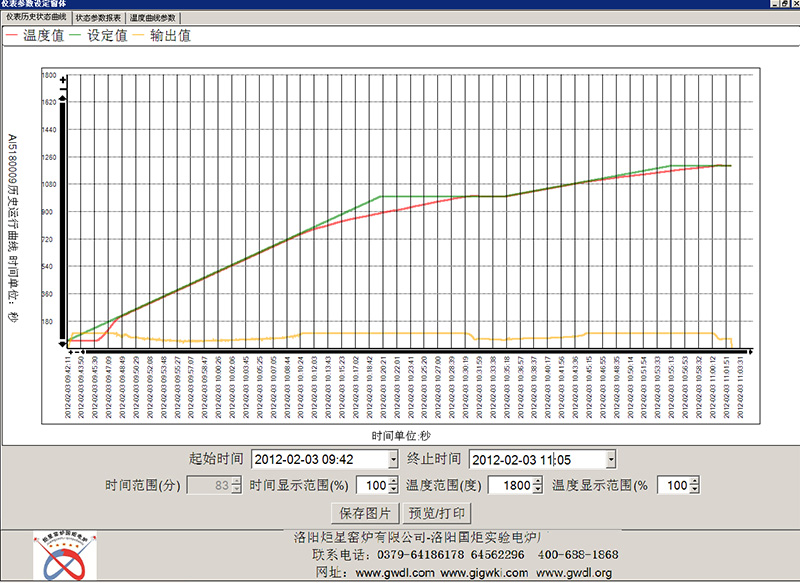
Task: Switch to the 状态参数报表 tab
Action: 98,17
